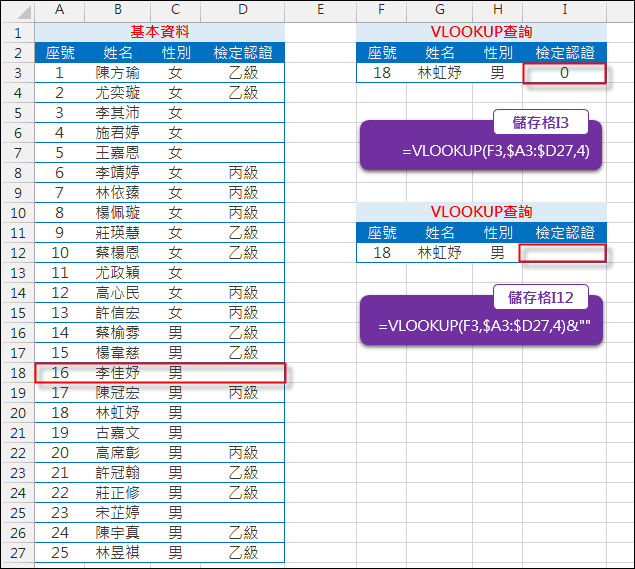Select the empty result cell I12
This screenshot has height=569, width=635.
click(563, 253)
